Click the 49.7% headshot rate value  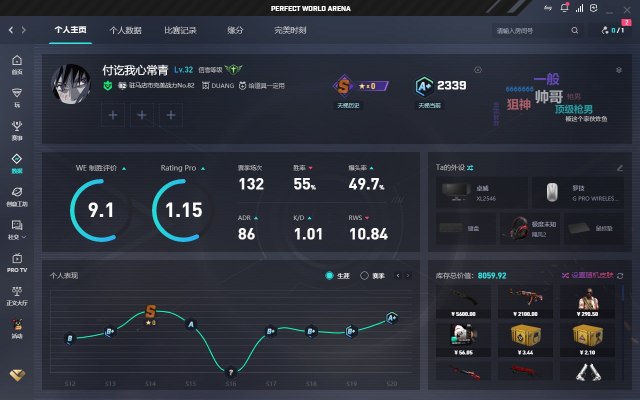pos(366,184)
